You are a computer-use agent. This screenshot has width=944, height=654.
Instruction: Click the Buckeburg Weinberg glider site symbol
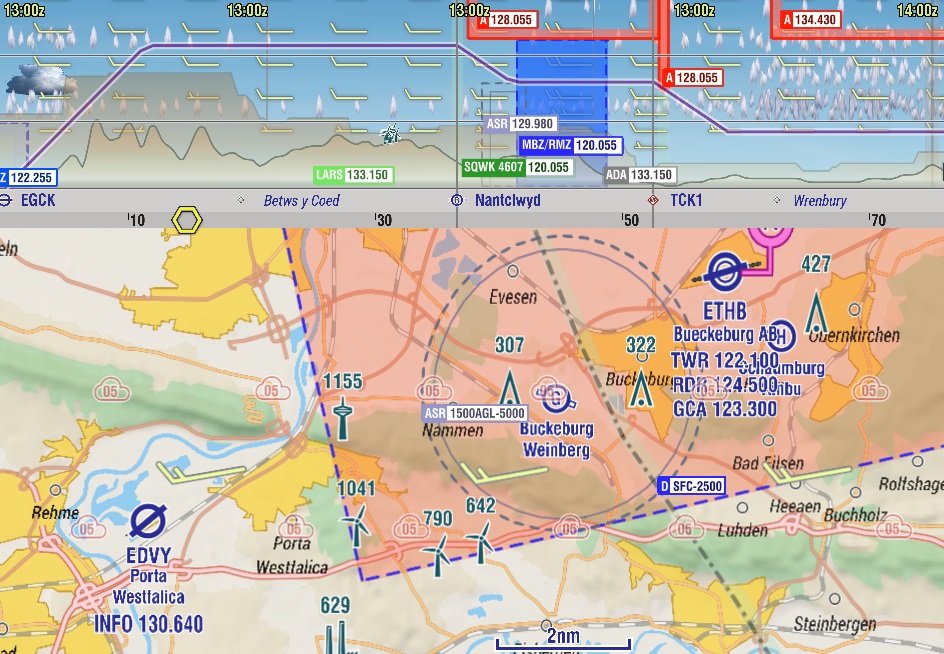pyautogui.click(x=557, y=398)
